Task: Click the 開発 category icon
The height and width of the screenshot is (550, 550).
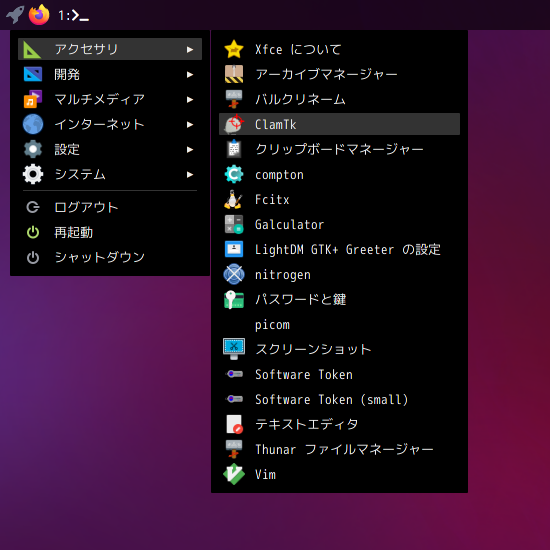Action: [x=33, y=74]
